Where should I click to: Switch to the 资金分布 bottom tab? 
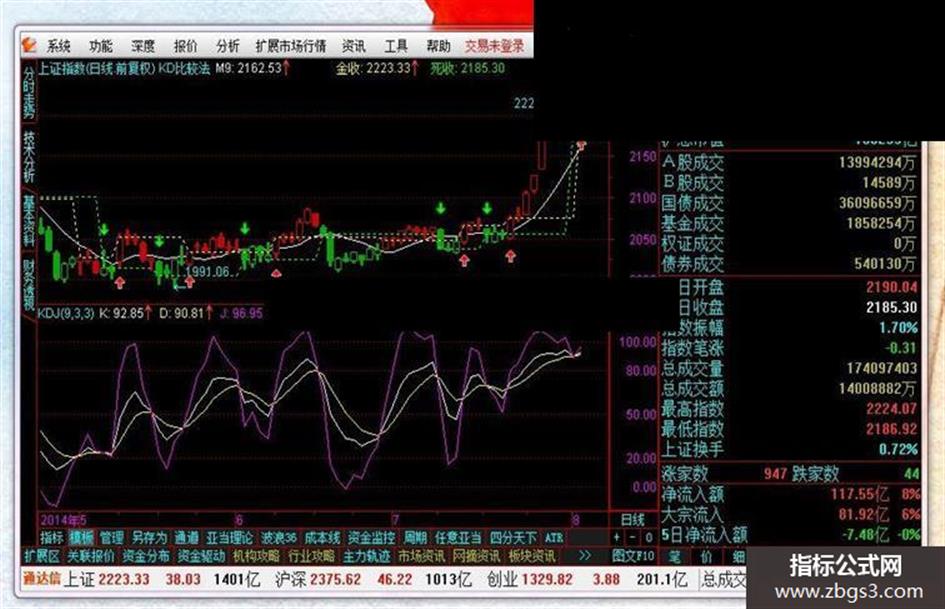[x=146, y=556]
